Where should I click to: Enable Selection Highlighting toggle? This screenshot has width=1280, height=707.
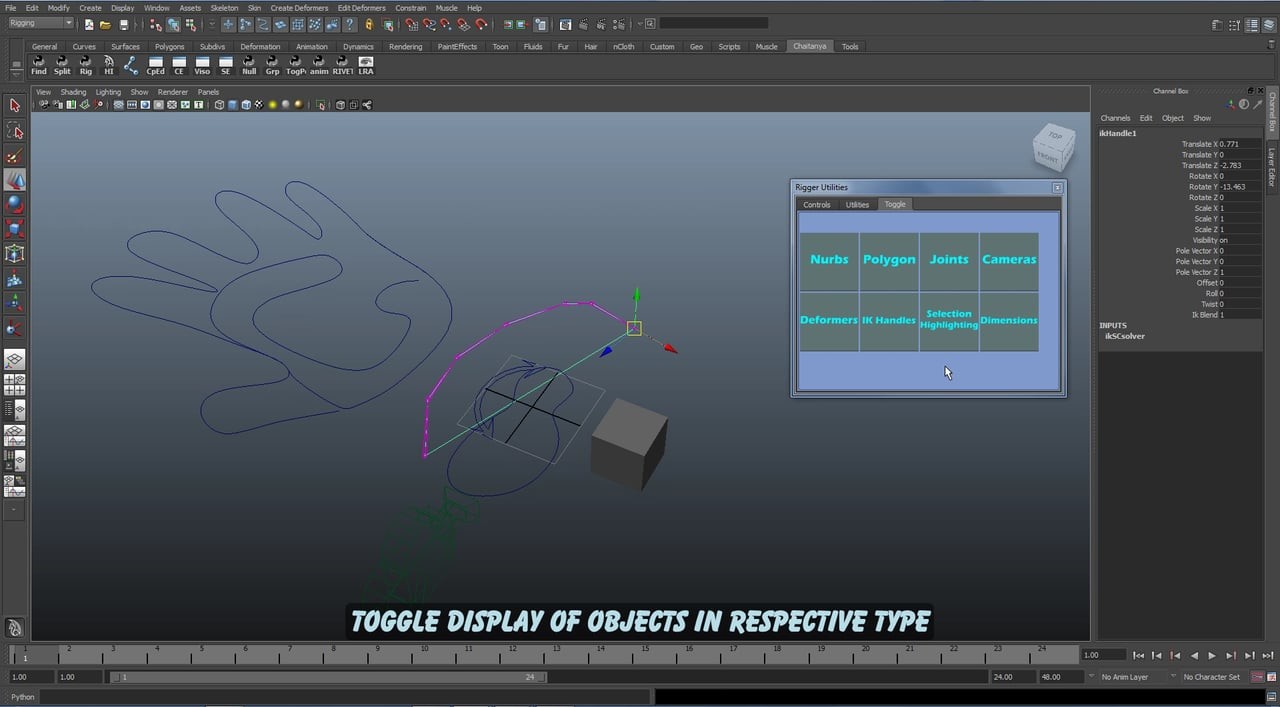point(948,320)
